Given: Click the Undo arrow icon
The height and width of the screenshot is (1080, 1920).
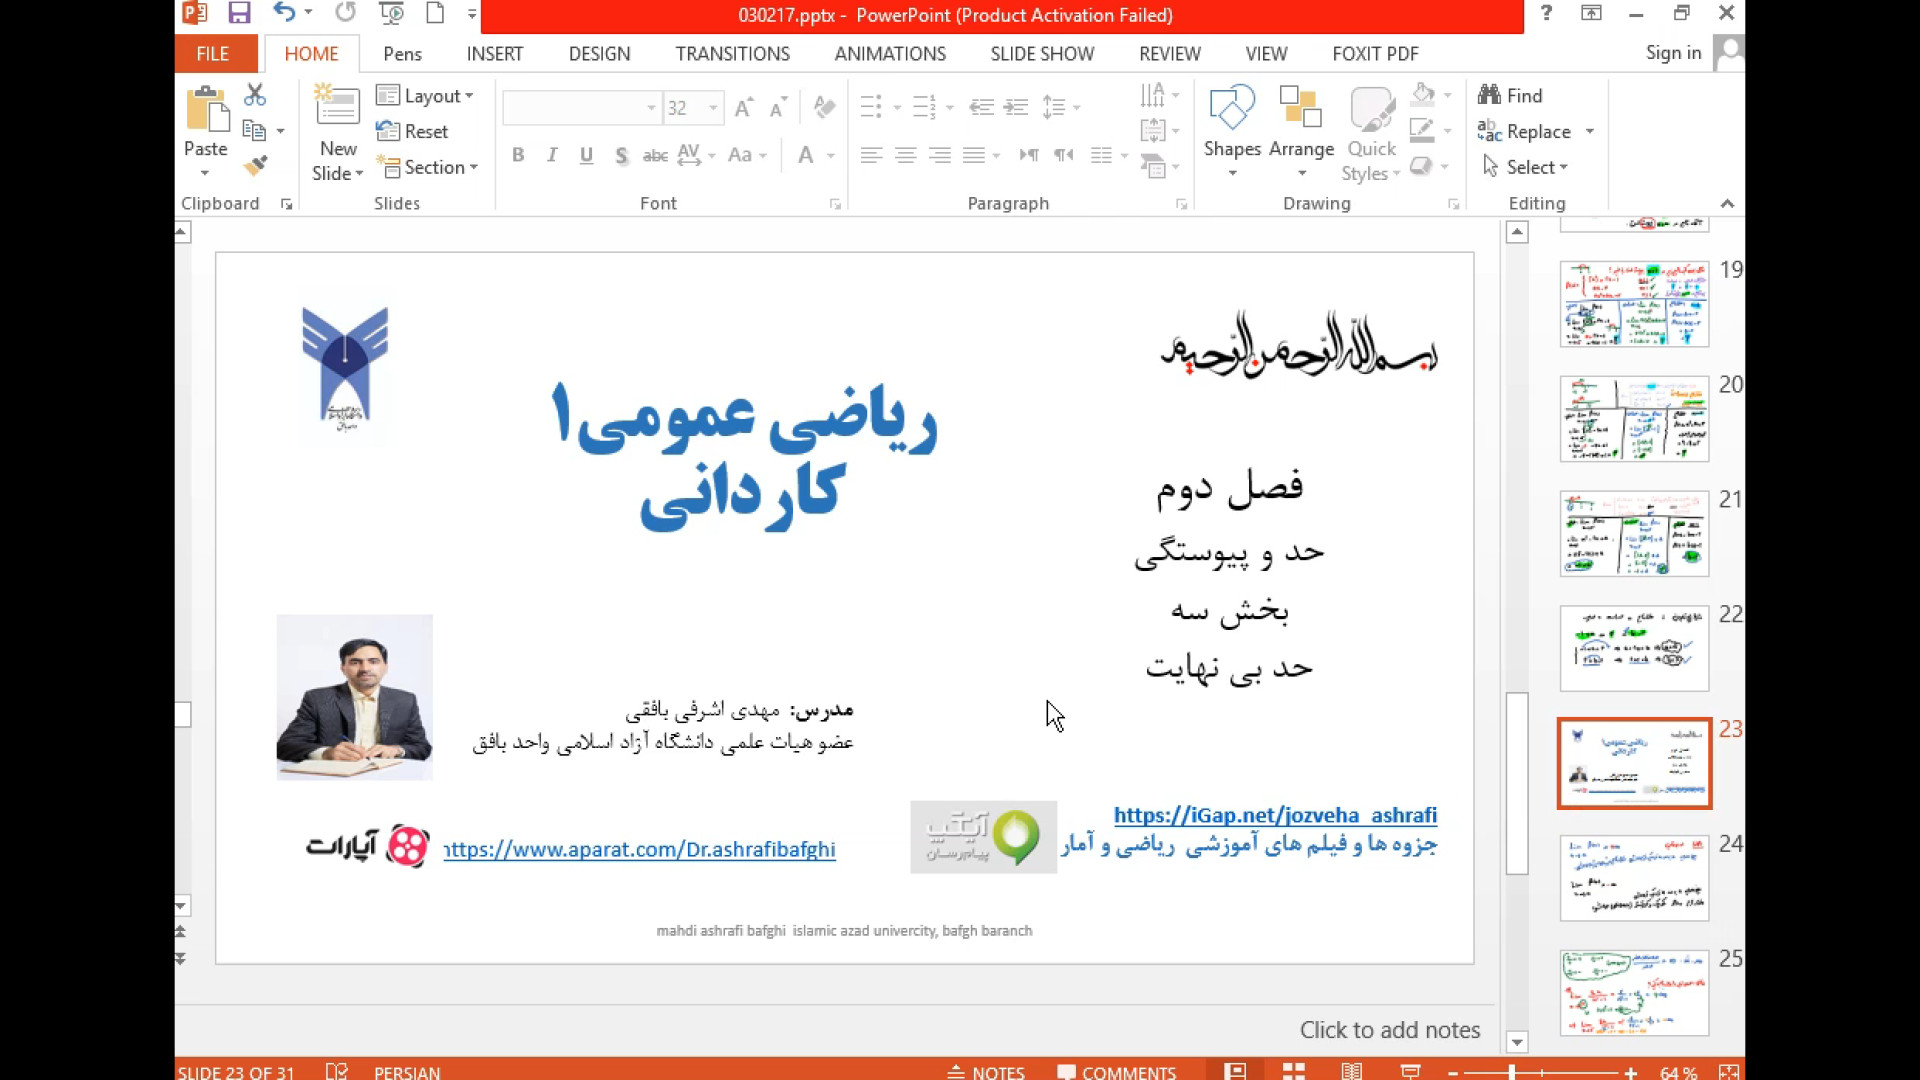Looking at the screenshot, I should pyautogui.click(x=284, y=13).
